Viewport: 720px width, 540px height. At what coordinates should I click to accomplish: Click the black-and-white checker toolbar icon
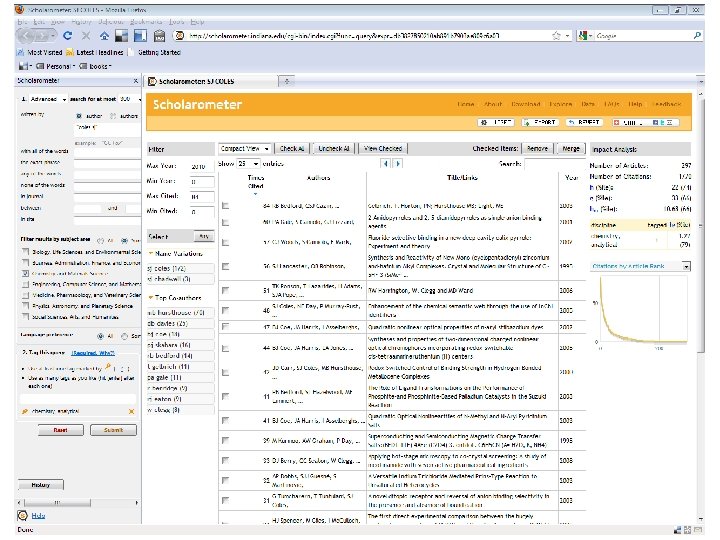coord(121,35)
